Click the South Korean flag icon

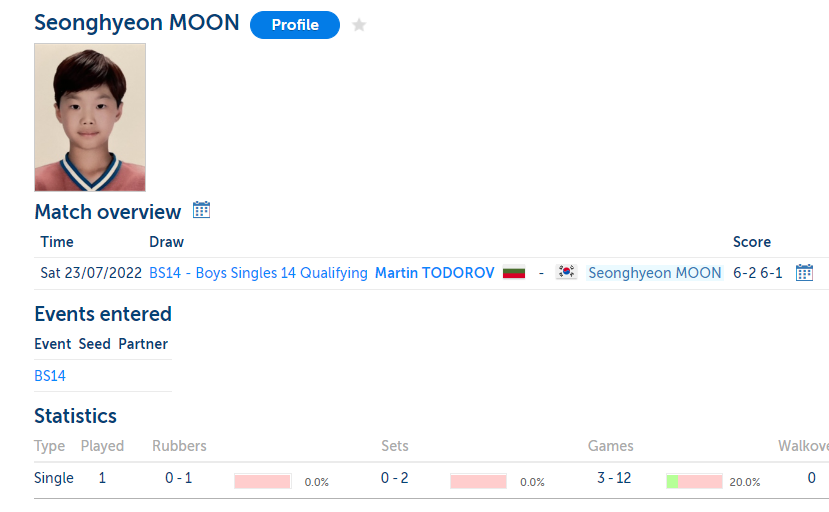(x=566, y=272)
